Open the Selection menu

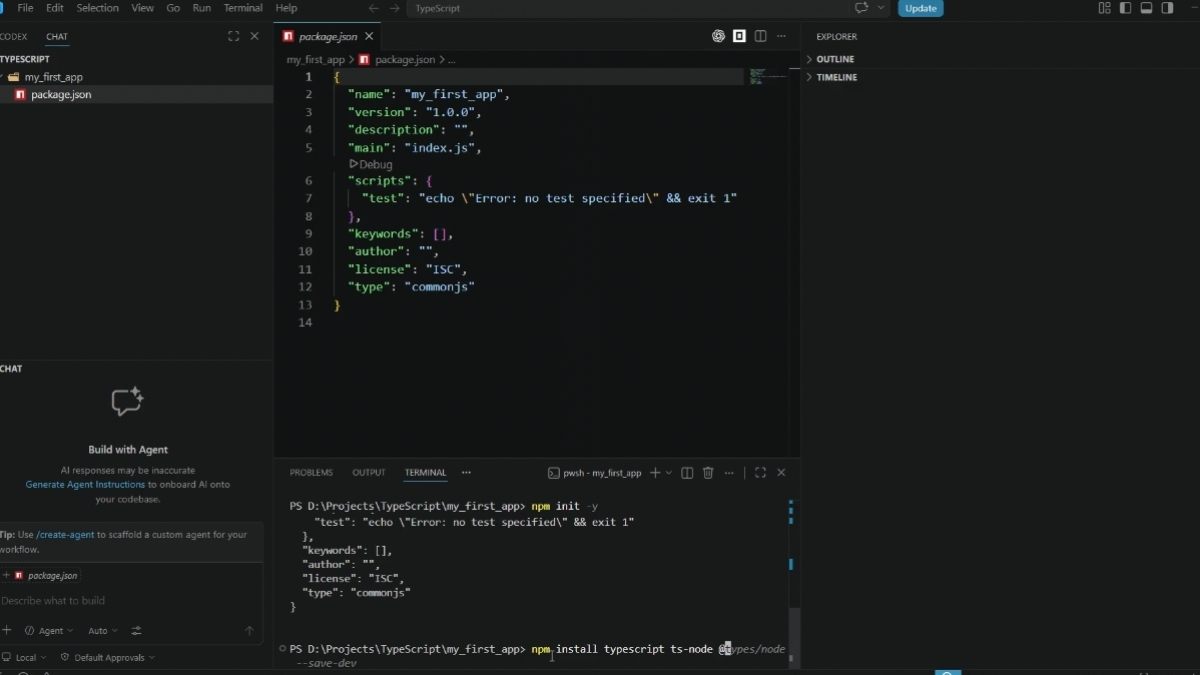(x=98, y=8)
